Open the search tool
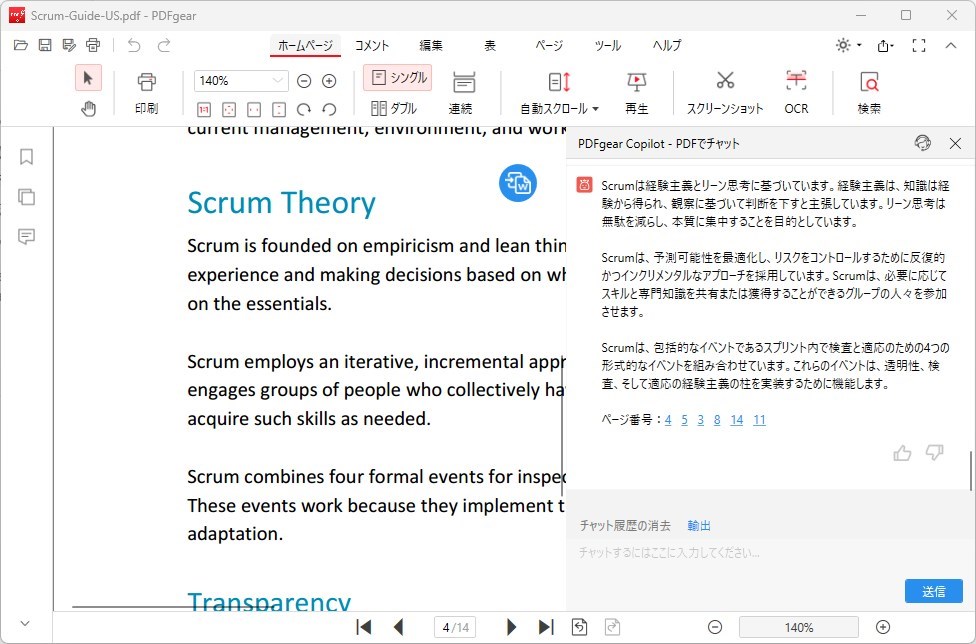 pos(870,90)
